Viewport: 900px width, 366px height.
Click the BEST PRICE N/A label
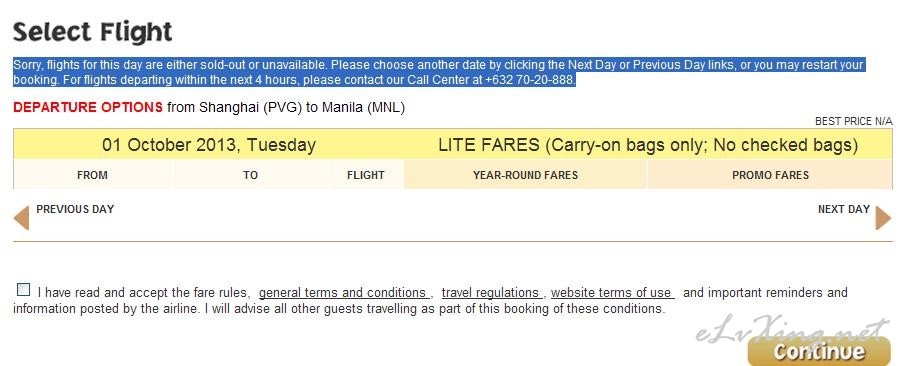point(854,122)
